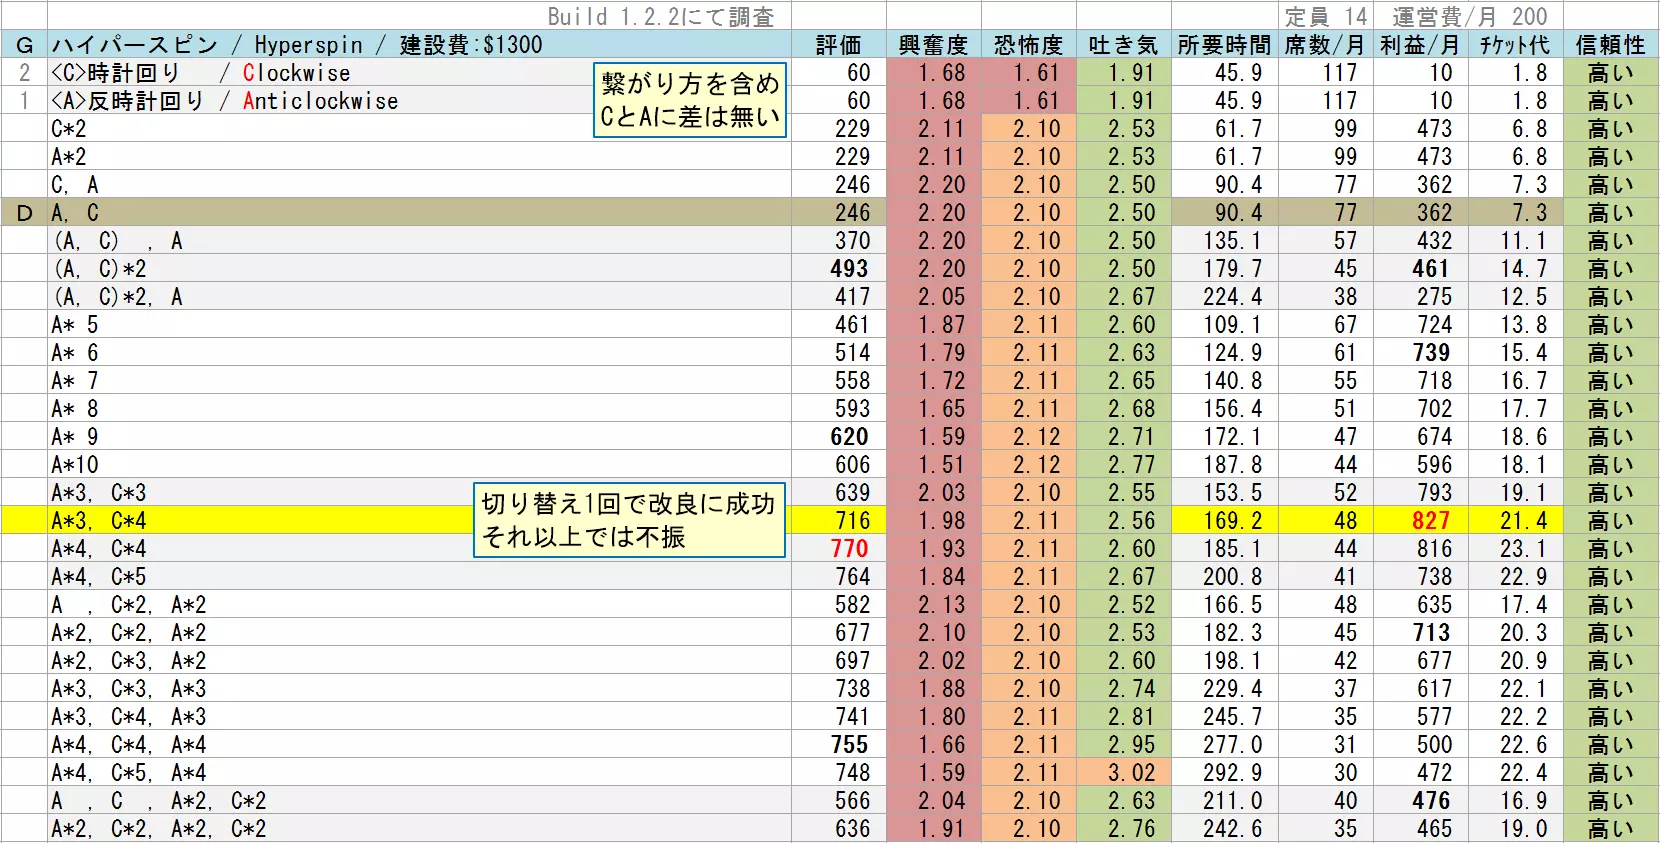
Task: Select 評価 value 514
Action: tap(852, 353)
